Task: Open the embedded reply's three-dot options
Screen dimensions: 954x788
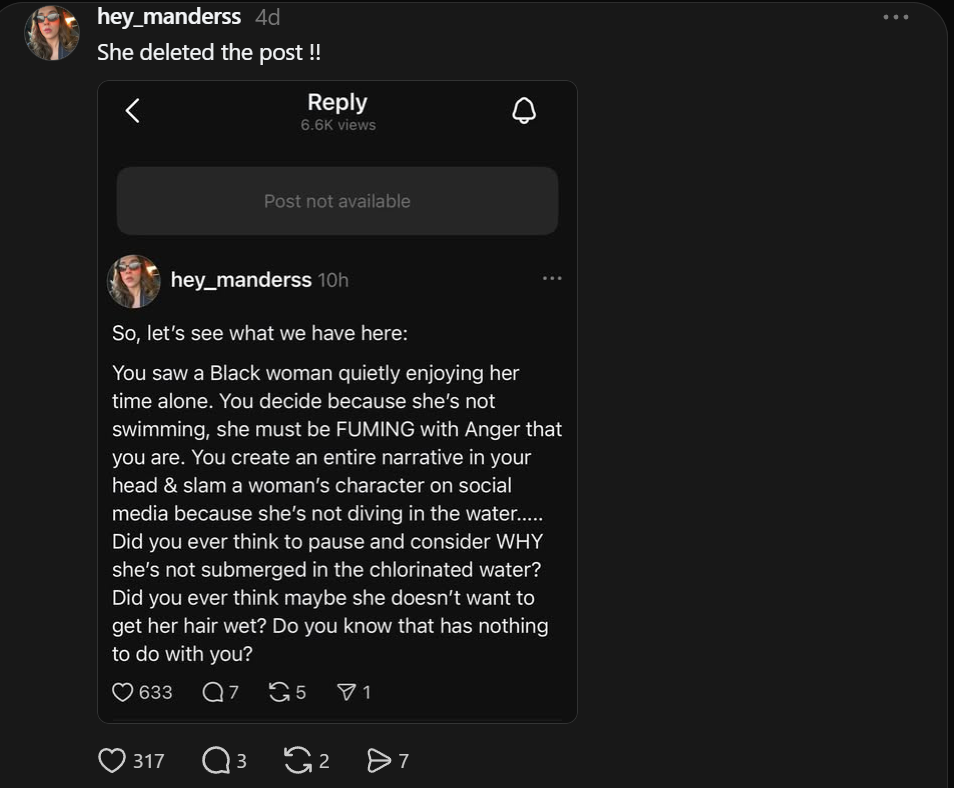Action: (x=552, y=278)
